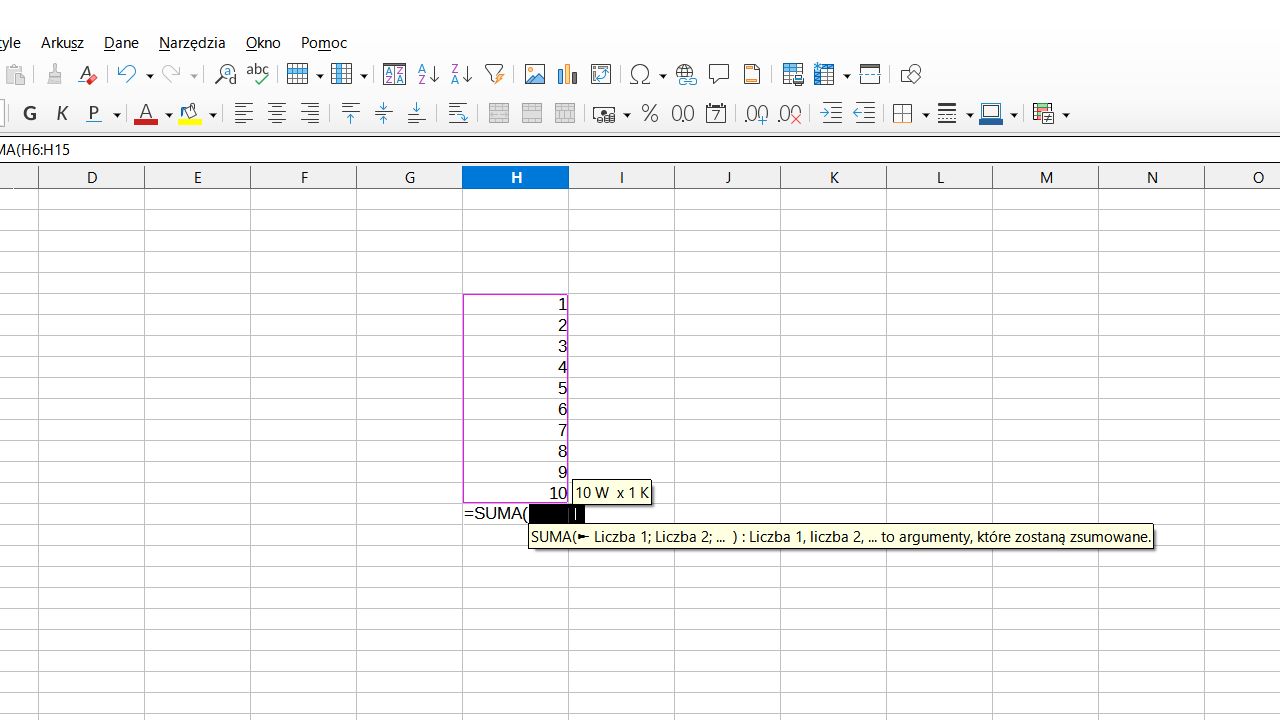Image resolution: width=1280 pixels, height=720 pixels.
Task: Open Znajdź i zamień (find and replace)
Action: (225, 74)
